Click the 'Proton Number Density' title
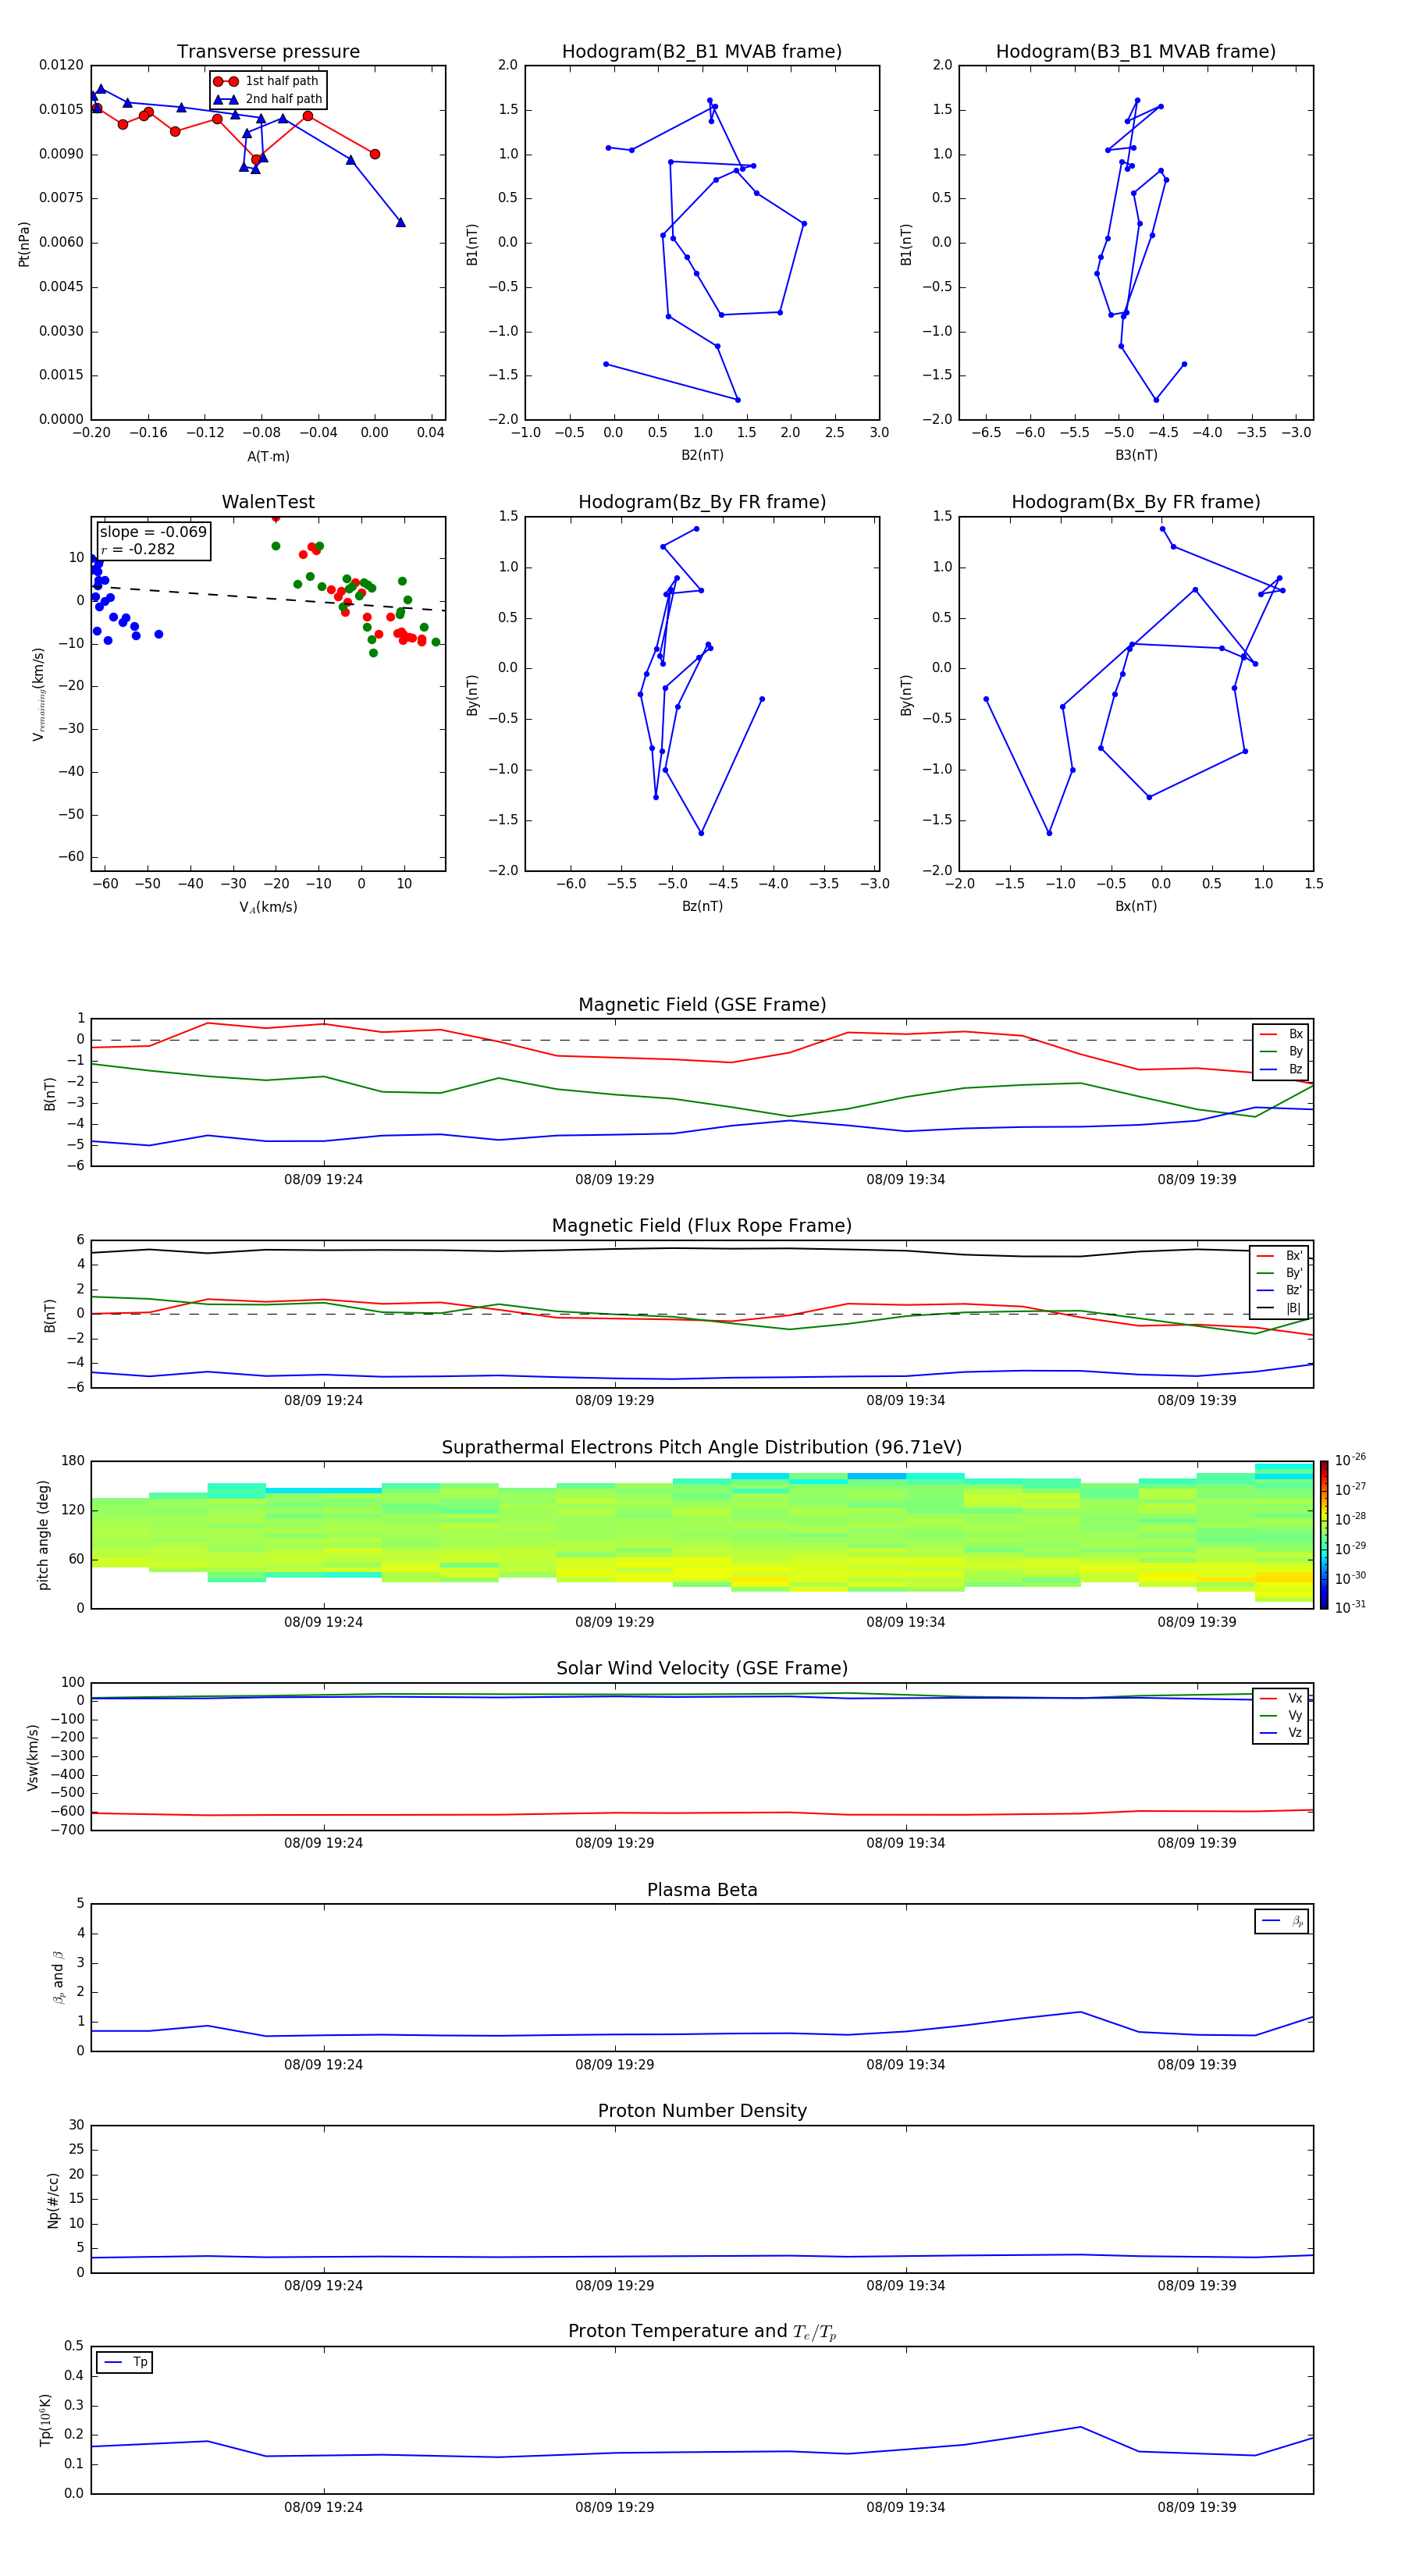 point(702,2112)
